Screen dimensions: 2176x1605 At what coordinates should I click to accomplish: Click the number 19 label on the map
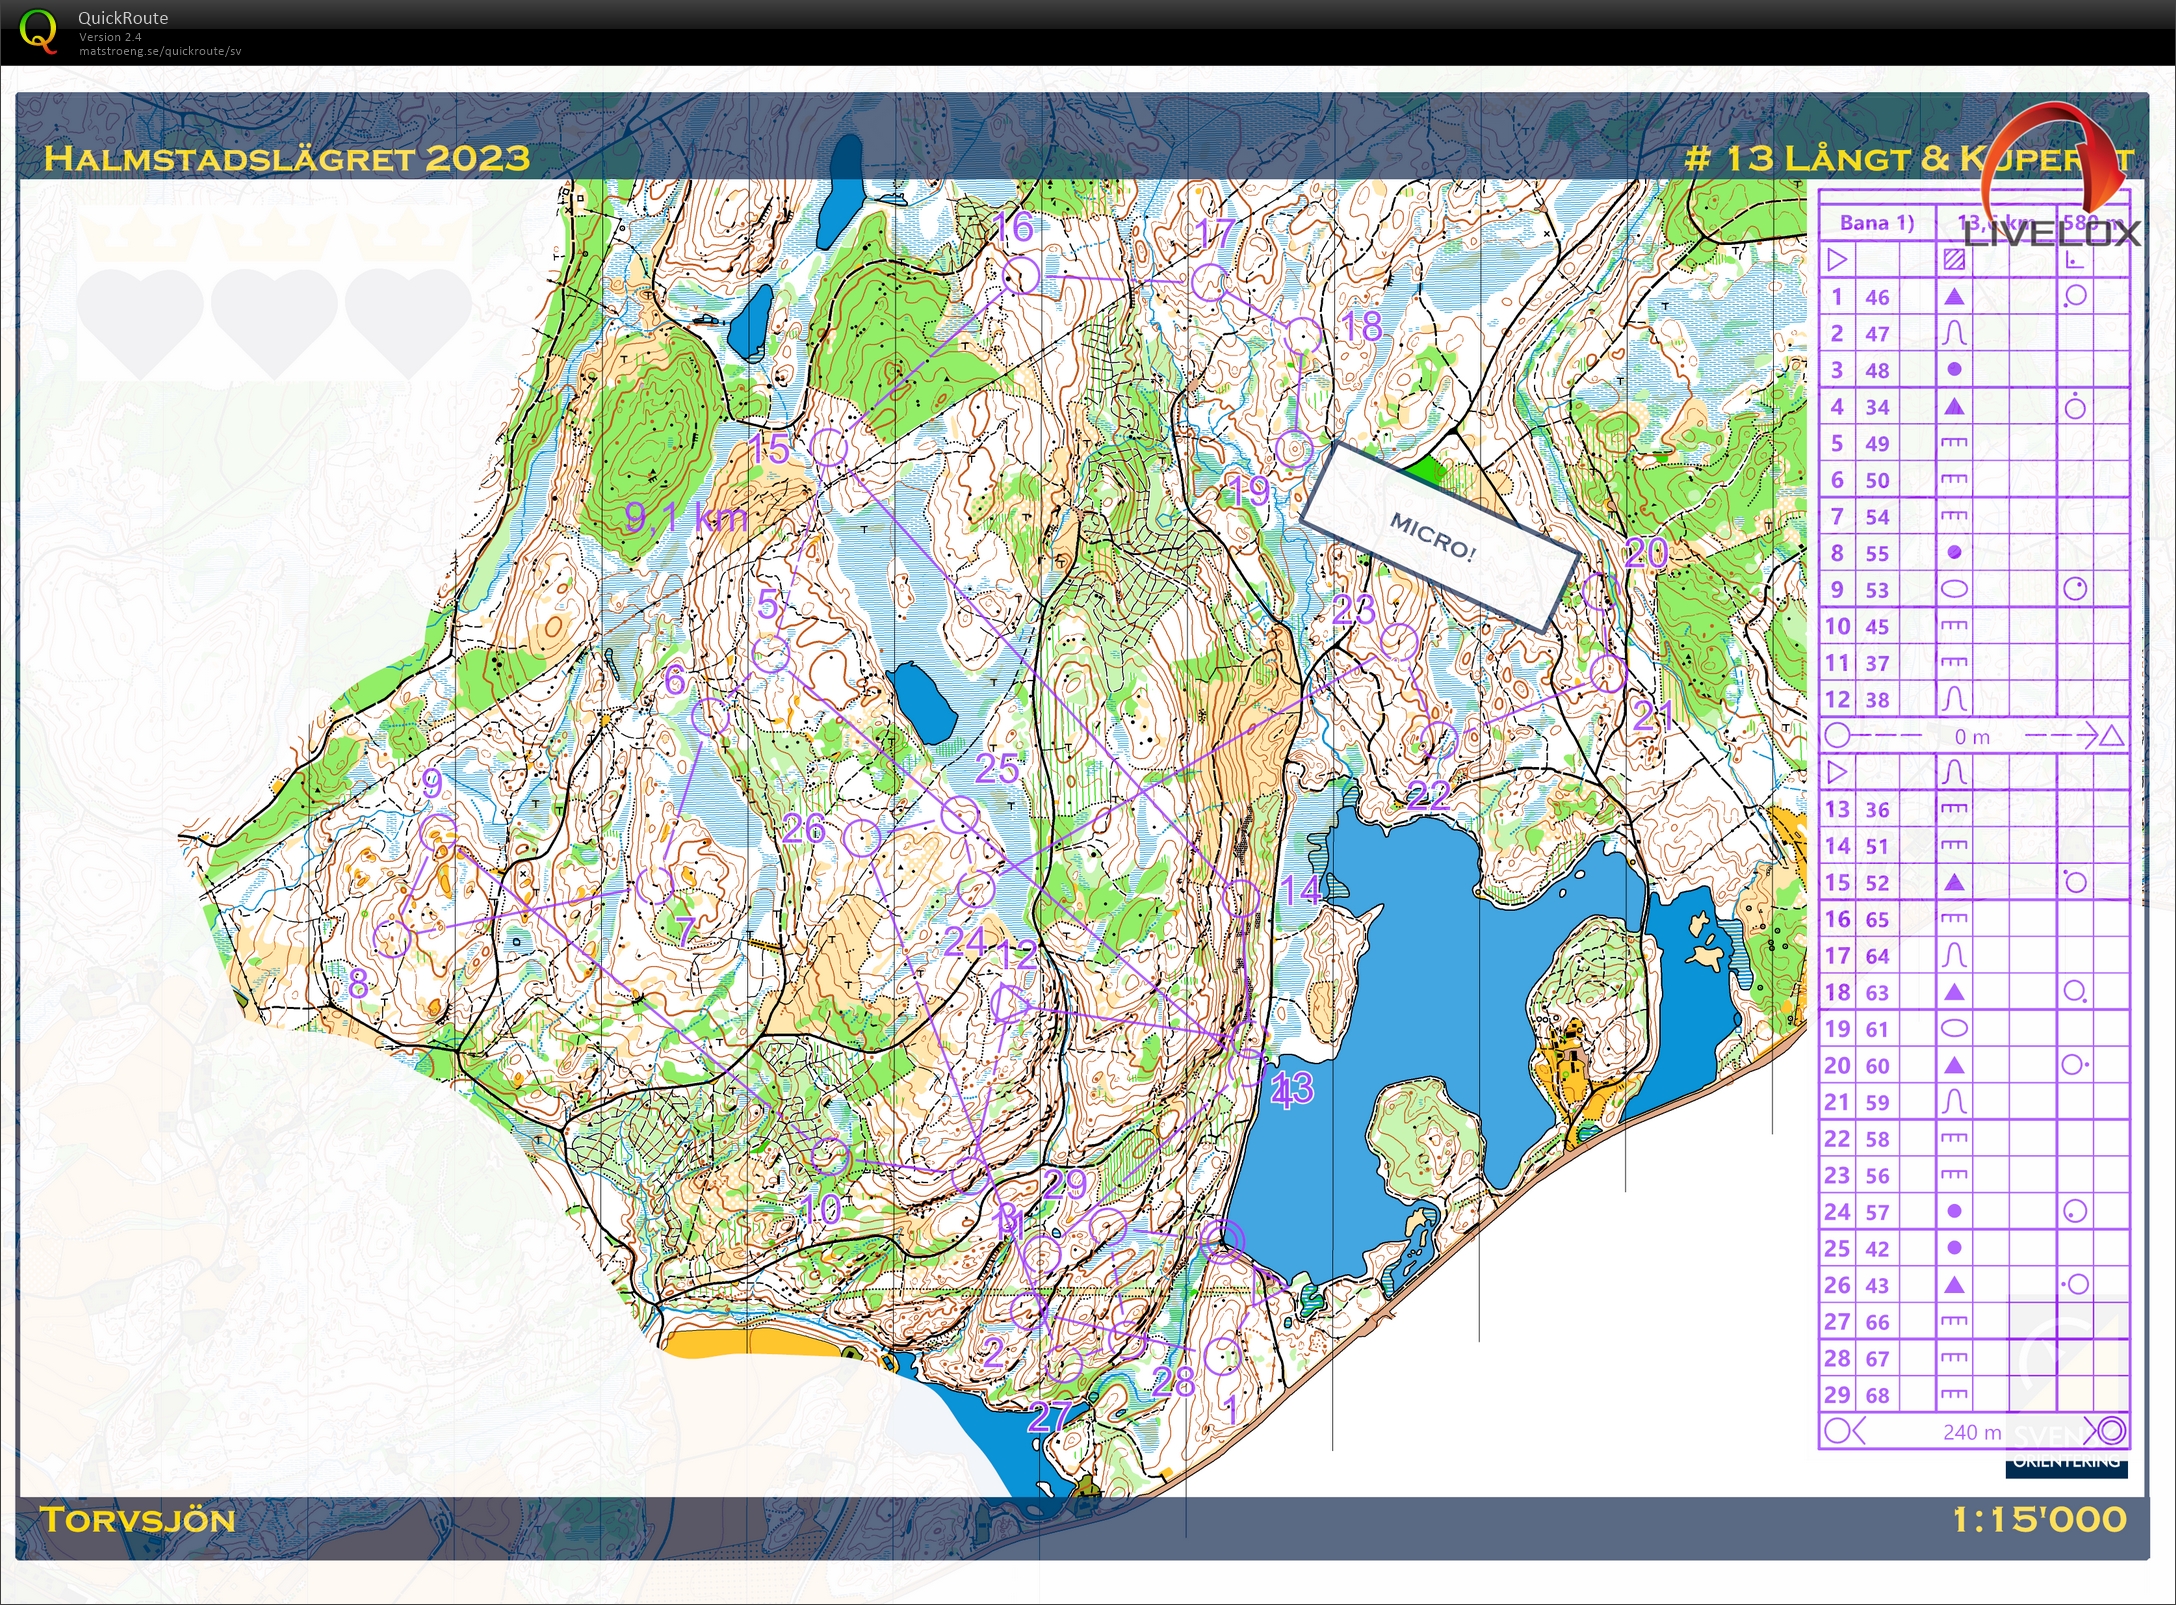(x=1249, y=491)
